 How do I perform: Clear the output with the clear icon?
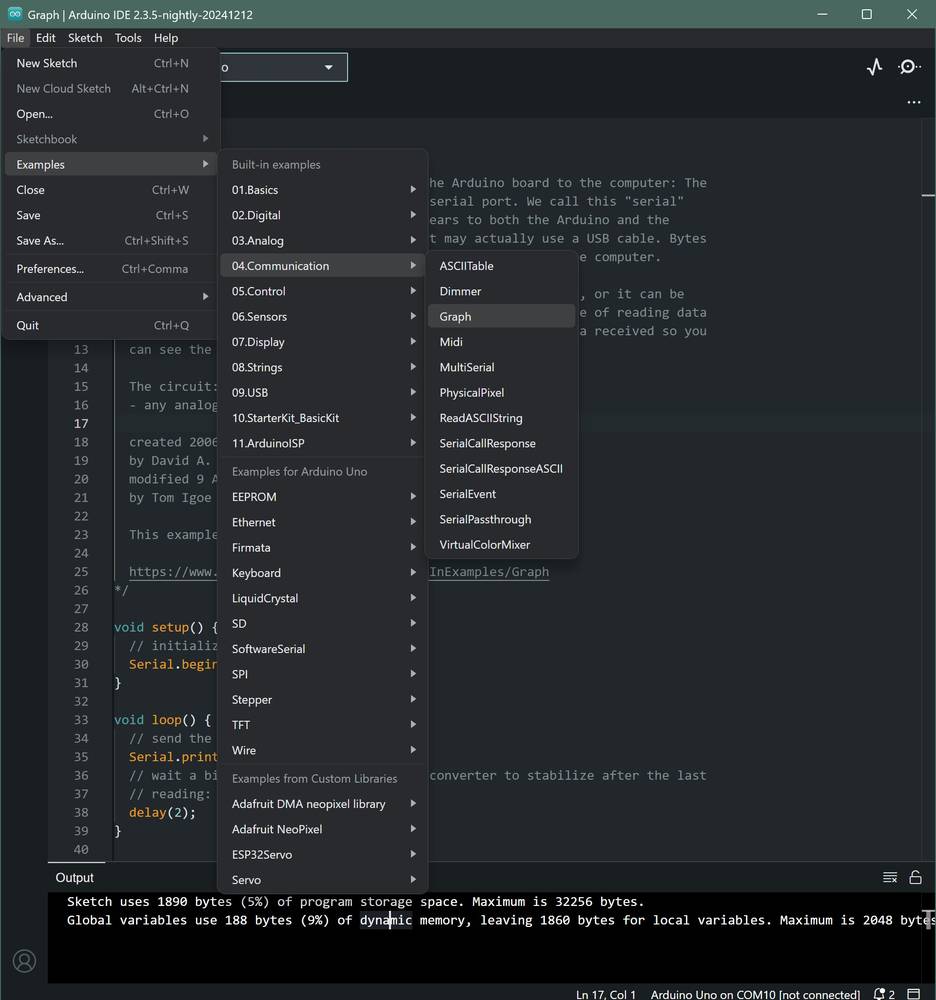(x=890, y=878)
